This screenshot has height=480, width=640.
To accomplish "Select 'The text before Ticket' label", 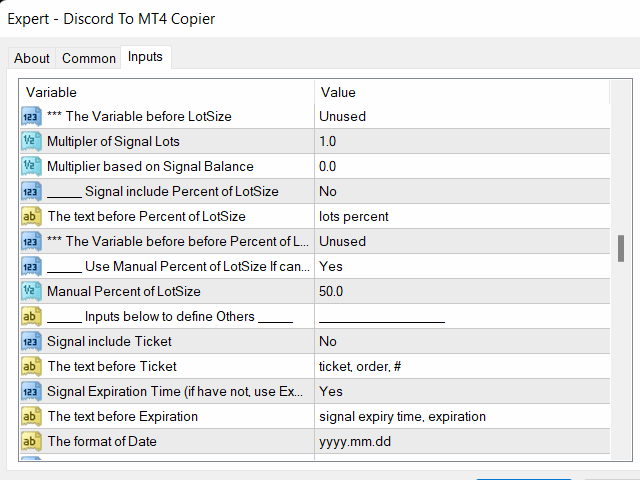I will [112, 367].
